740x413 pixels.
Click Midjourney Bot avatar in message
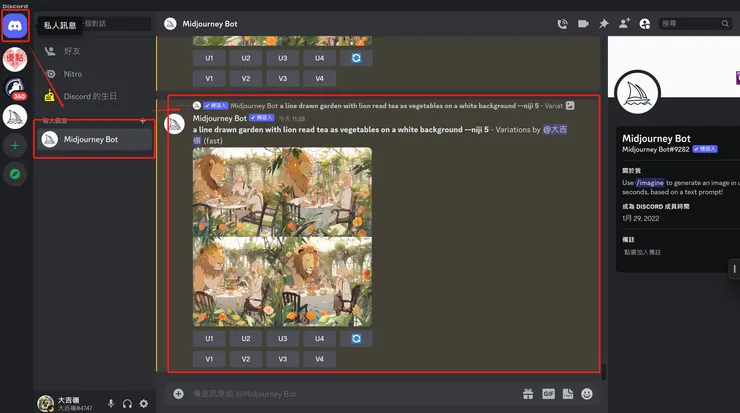(174, 124)
